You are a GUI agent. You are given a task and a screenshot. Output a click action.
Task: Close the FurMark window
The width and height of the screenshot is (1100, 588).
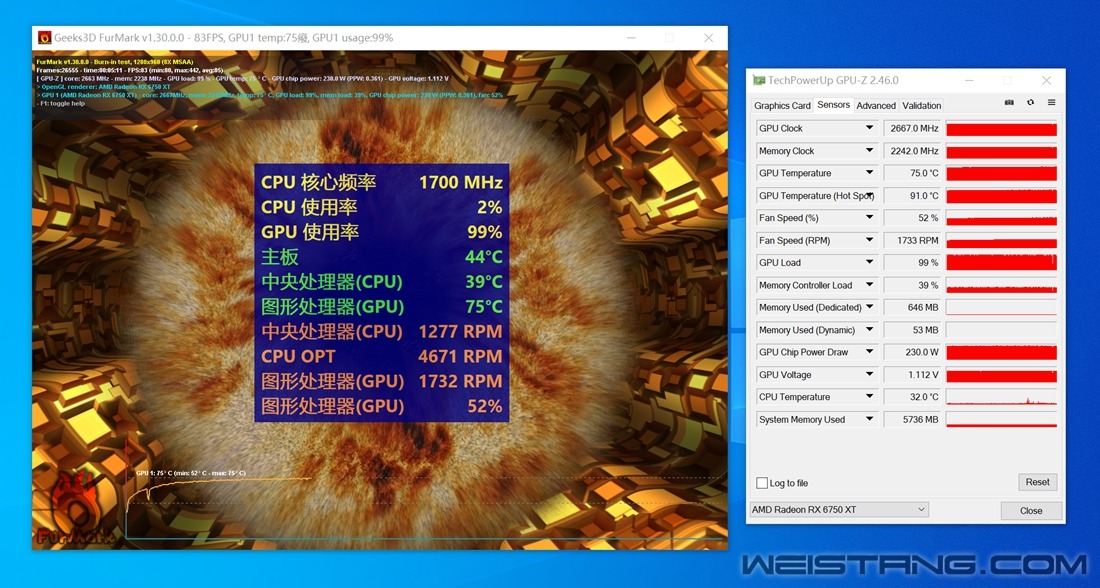[x=709, y=38]
